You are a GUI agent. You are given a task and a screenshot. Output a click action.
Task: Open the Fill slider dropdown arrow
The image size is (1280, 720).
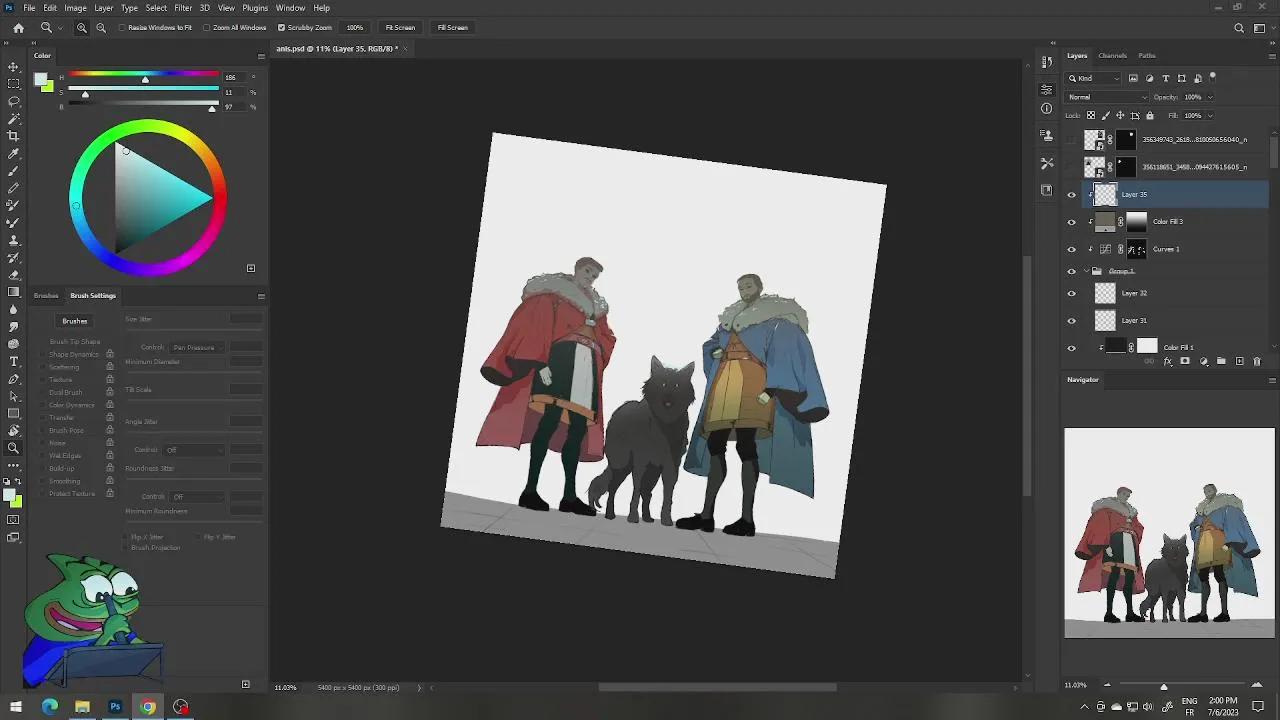tap(1210, 116)
